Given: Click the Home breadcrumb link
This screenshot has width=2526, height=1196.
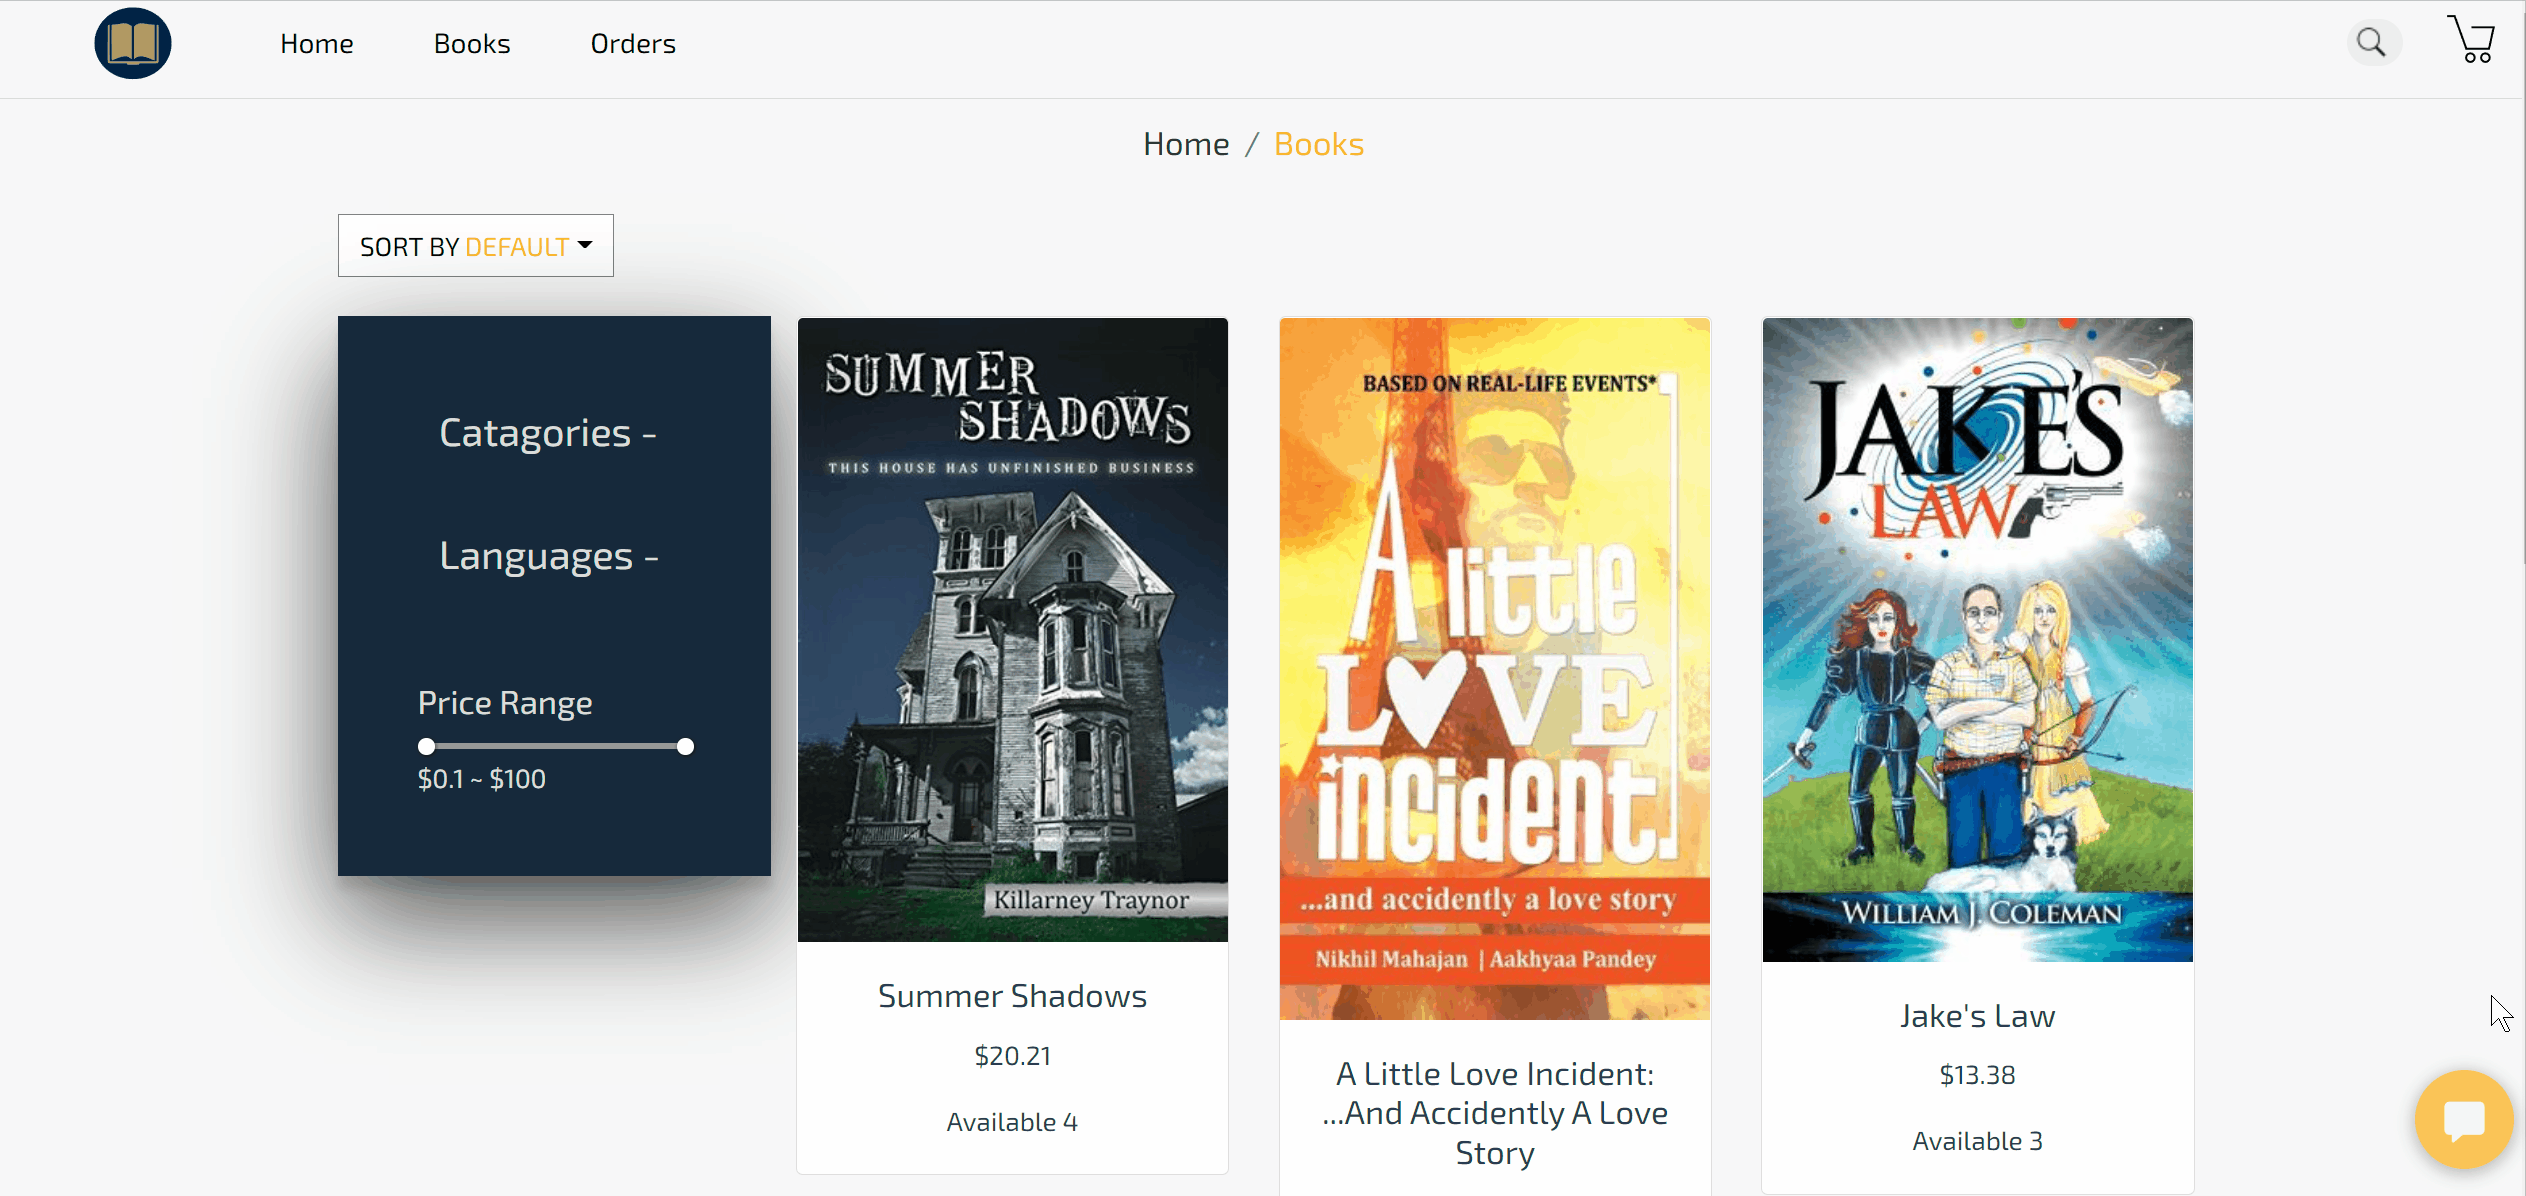Looking at the screenshot, I should pos(1186,145).
